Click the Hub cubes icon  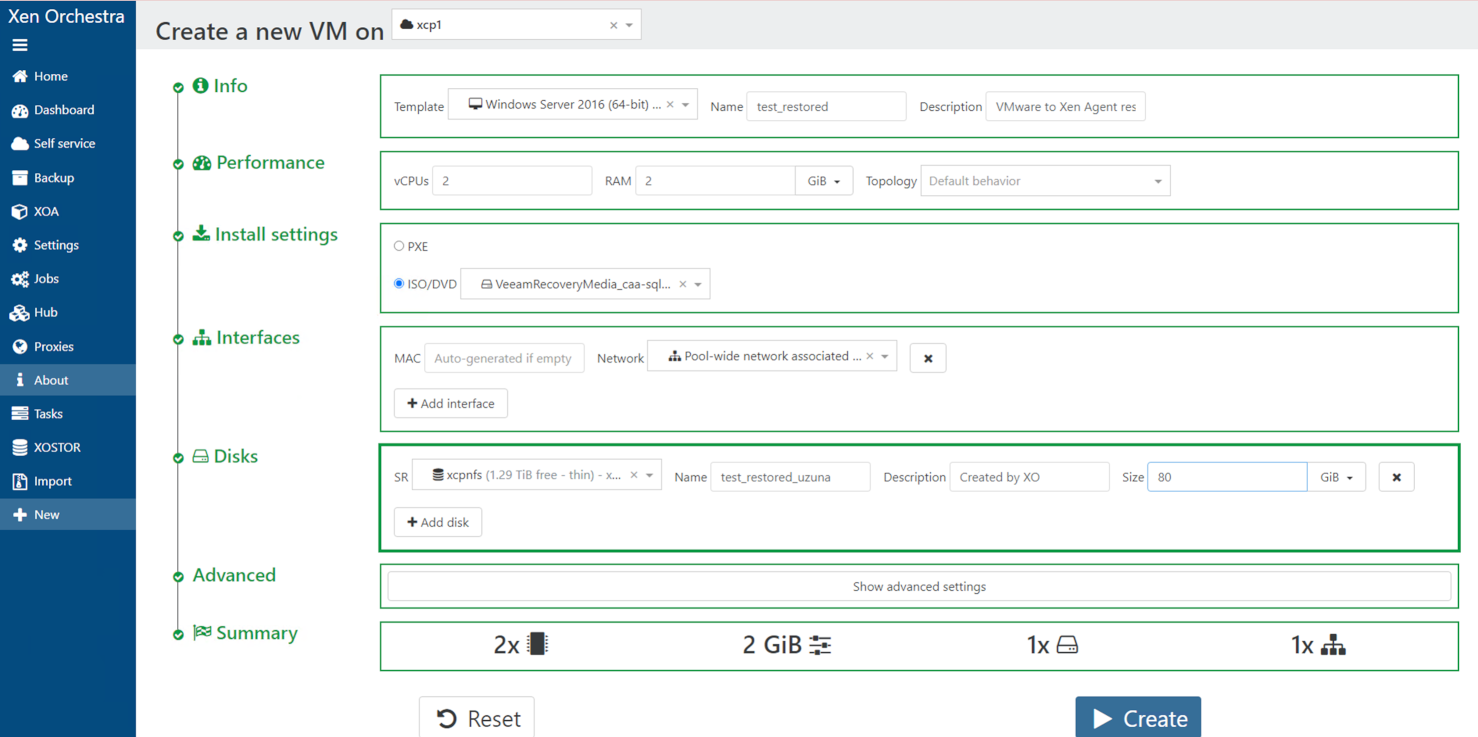20,313
